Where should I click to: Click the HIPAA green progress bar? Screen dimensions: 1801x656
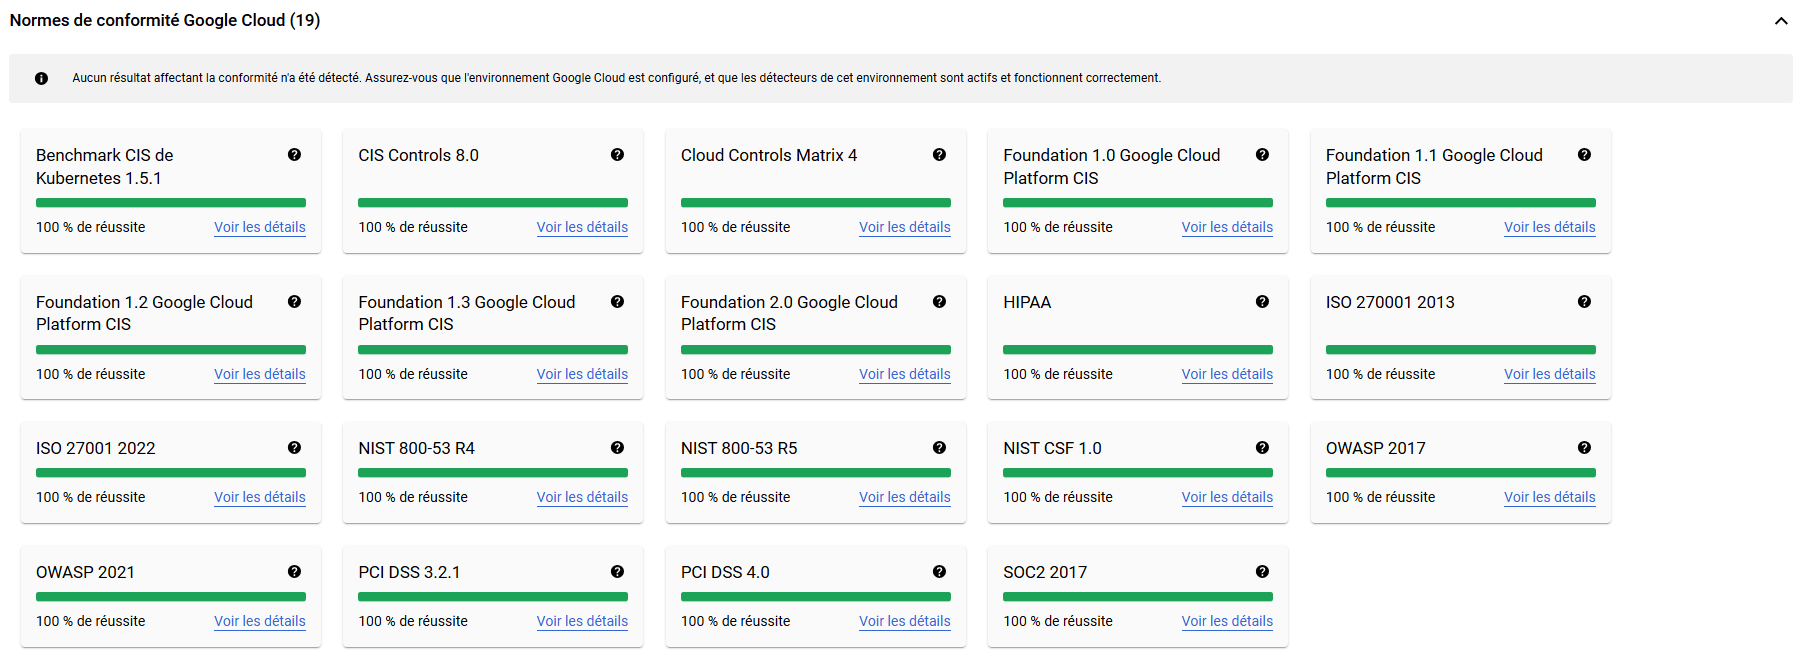click(x=1137, y=350)
